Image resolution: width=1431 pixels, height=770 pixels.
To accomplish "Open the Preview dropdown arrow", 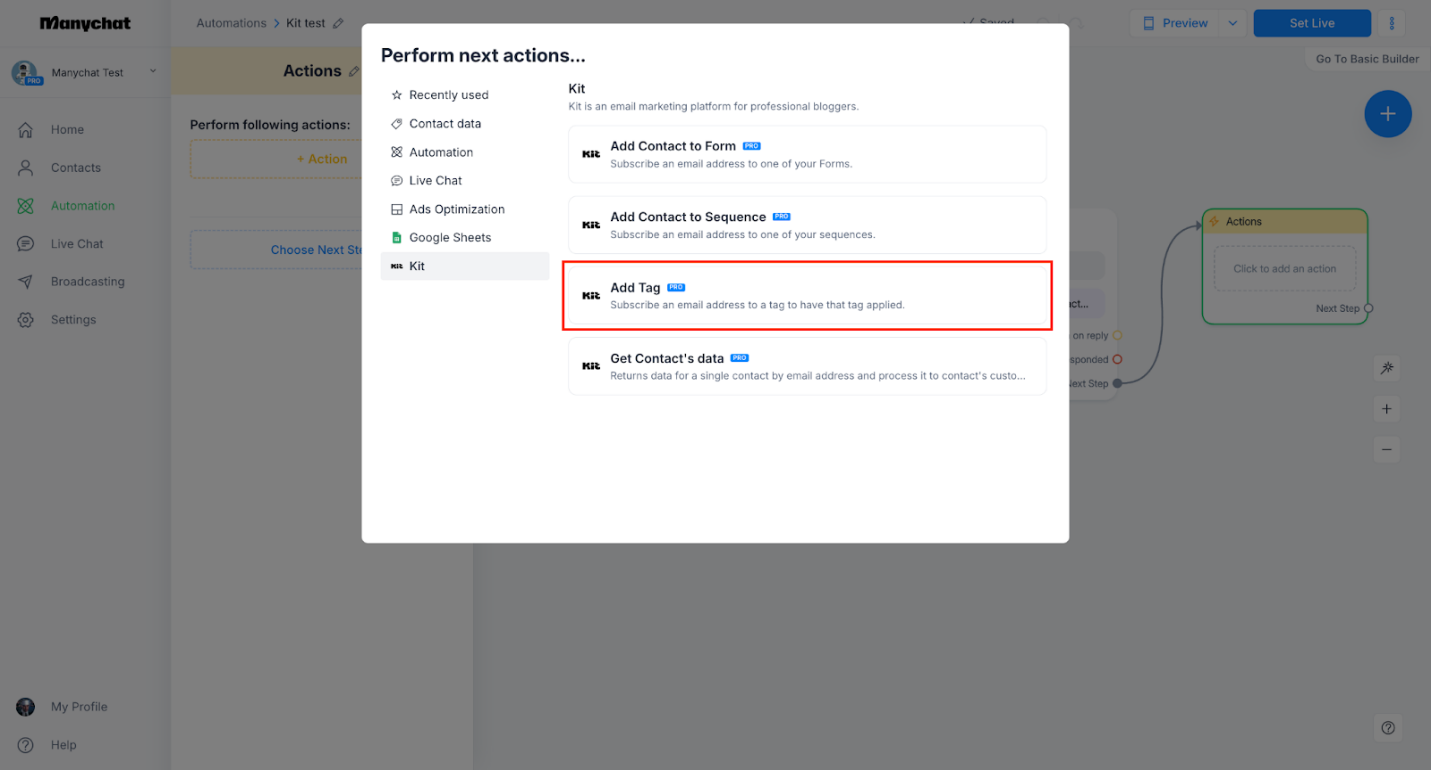I will coord(1232,22).
